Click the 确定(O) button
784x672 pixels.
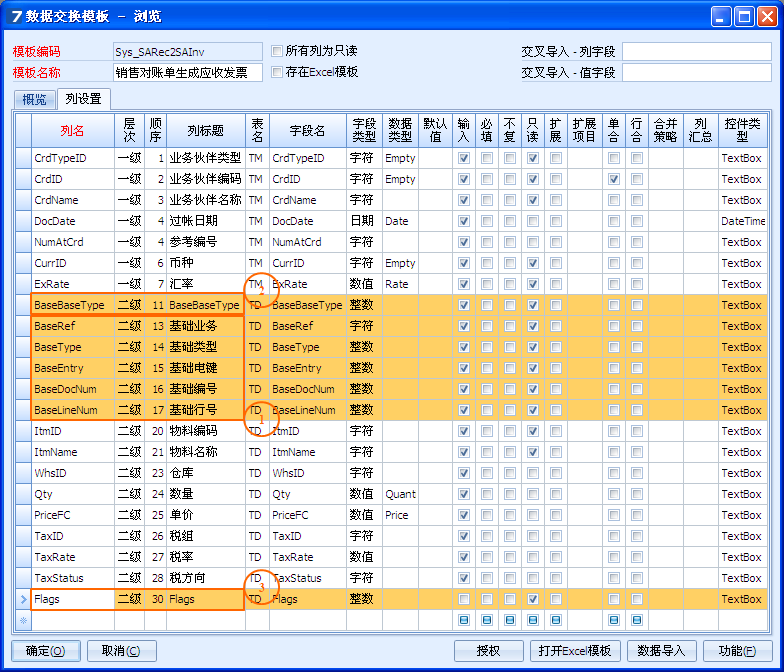(46, 650)
